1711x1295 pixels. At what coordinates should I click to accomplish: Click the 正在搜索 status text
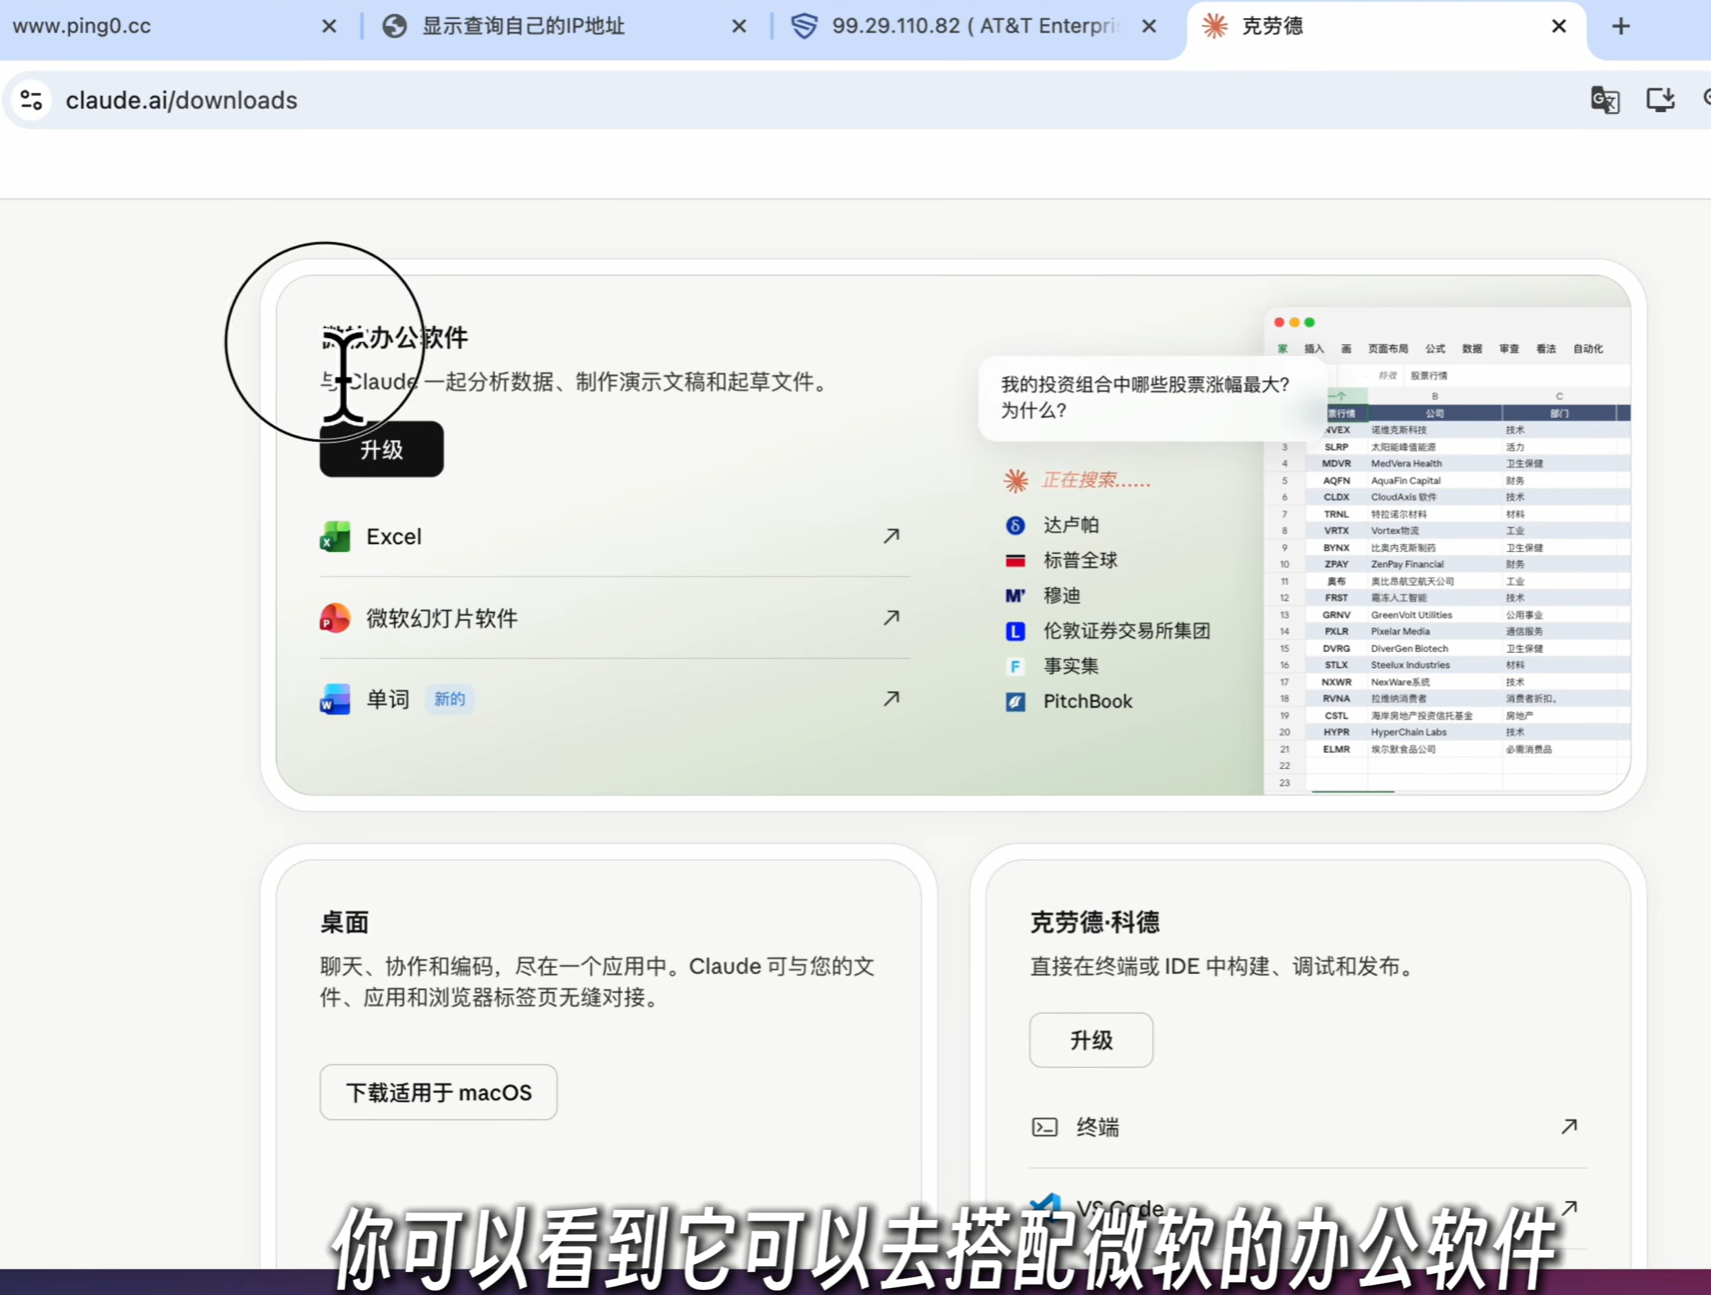tap(1096, 480)
